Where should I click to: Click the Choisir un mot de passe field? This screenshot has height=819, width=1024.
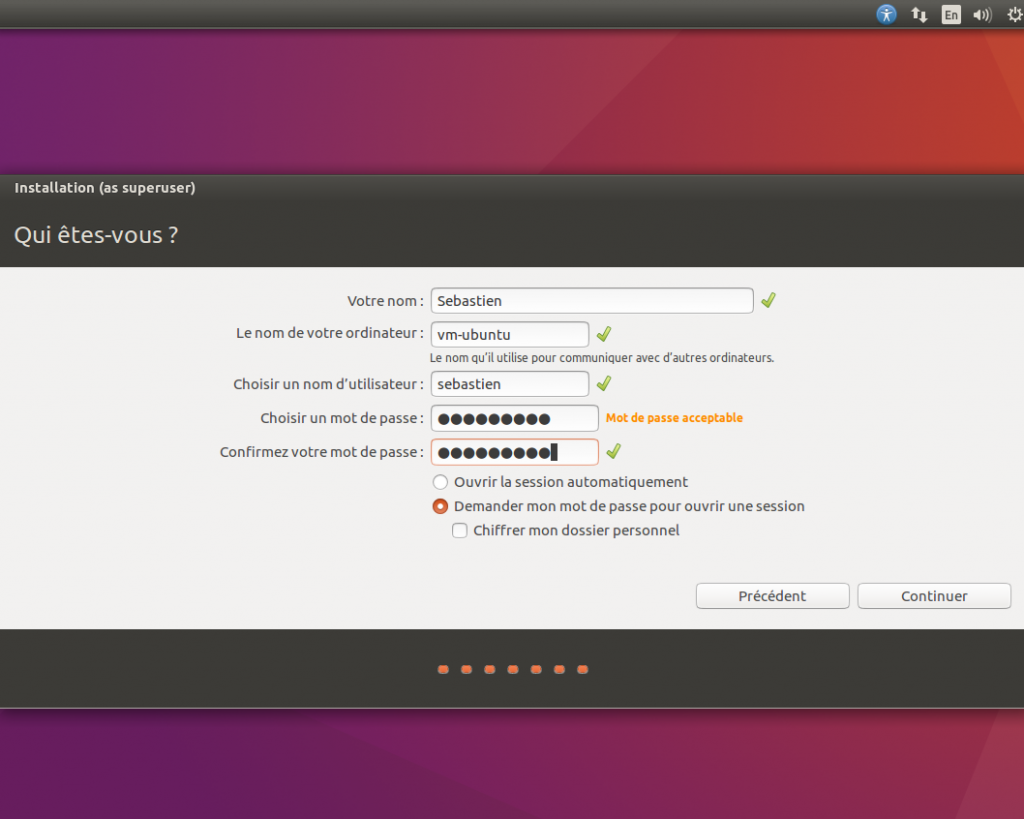[514, 418]
